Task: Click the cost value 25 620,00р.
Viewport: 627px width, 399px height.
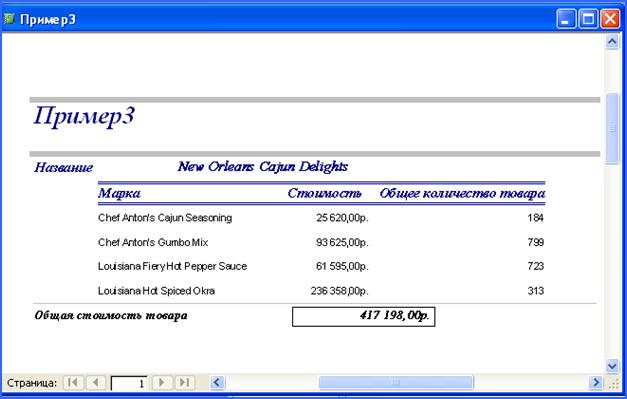Action: point(342,218)
